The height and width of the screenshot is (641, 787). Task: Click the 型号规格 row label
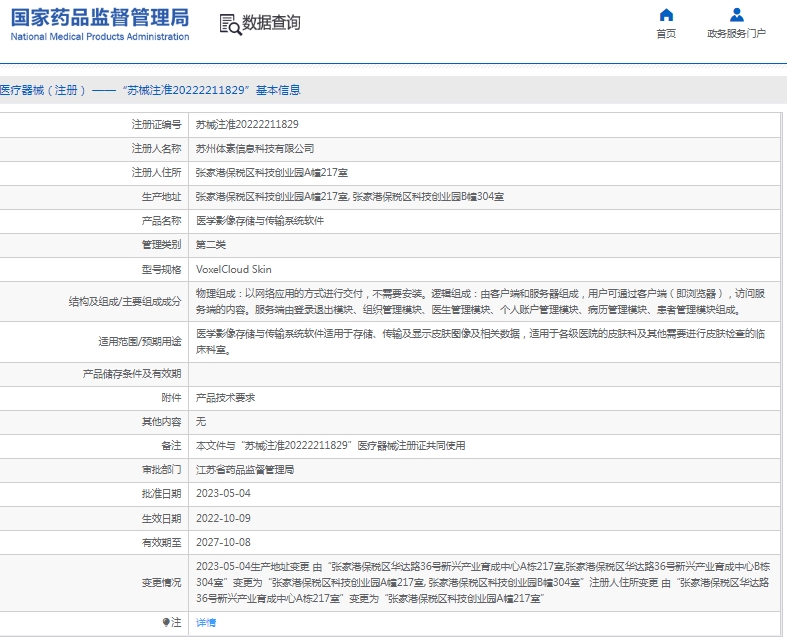[161, 270]
